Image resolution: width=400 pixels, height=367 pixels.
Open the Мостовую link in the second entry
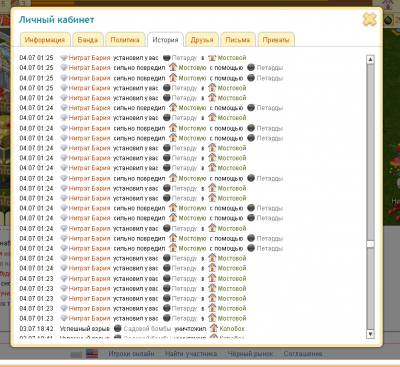tap(192, 68)
